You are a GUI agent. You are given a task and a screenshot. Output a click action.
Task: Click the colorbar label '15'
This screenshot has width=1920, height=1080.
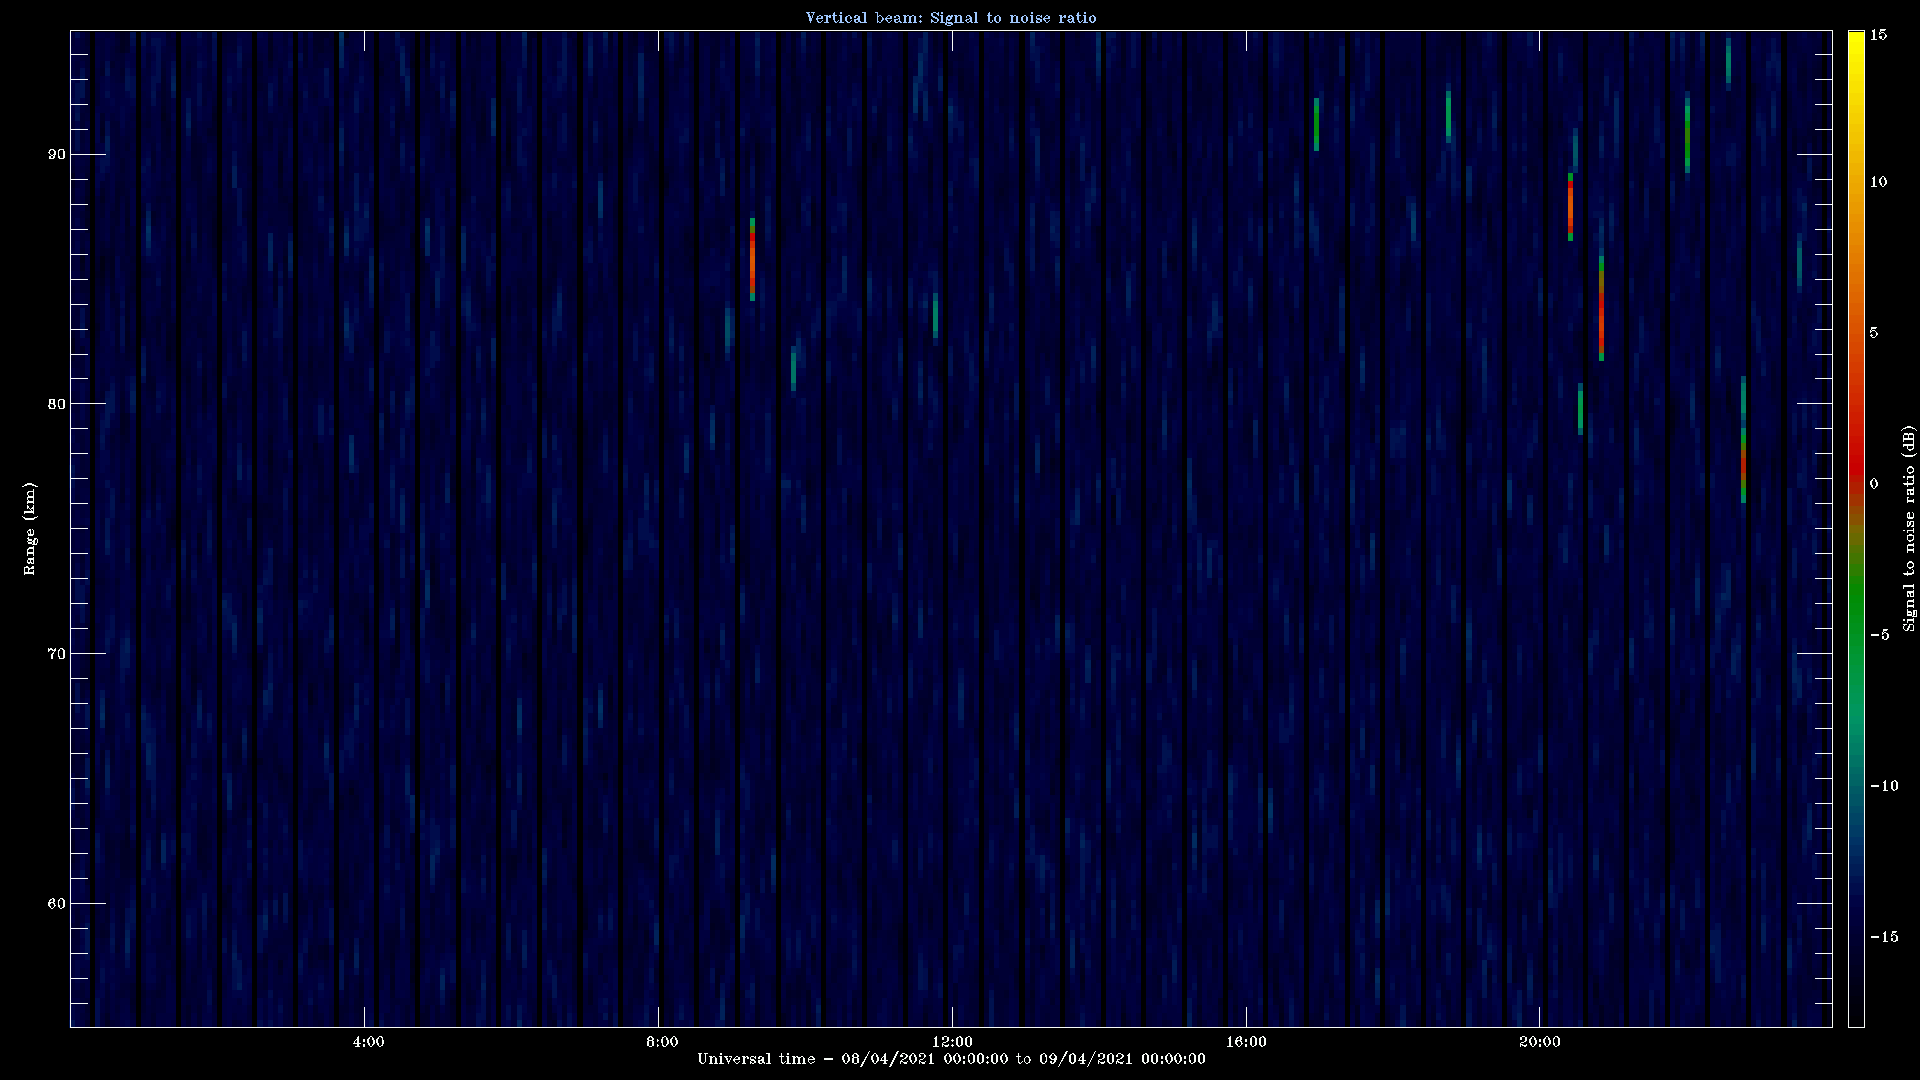[x=1878, y=35]
